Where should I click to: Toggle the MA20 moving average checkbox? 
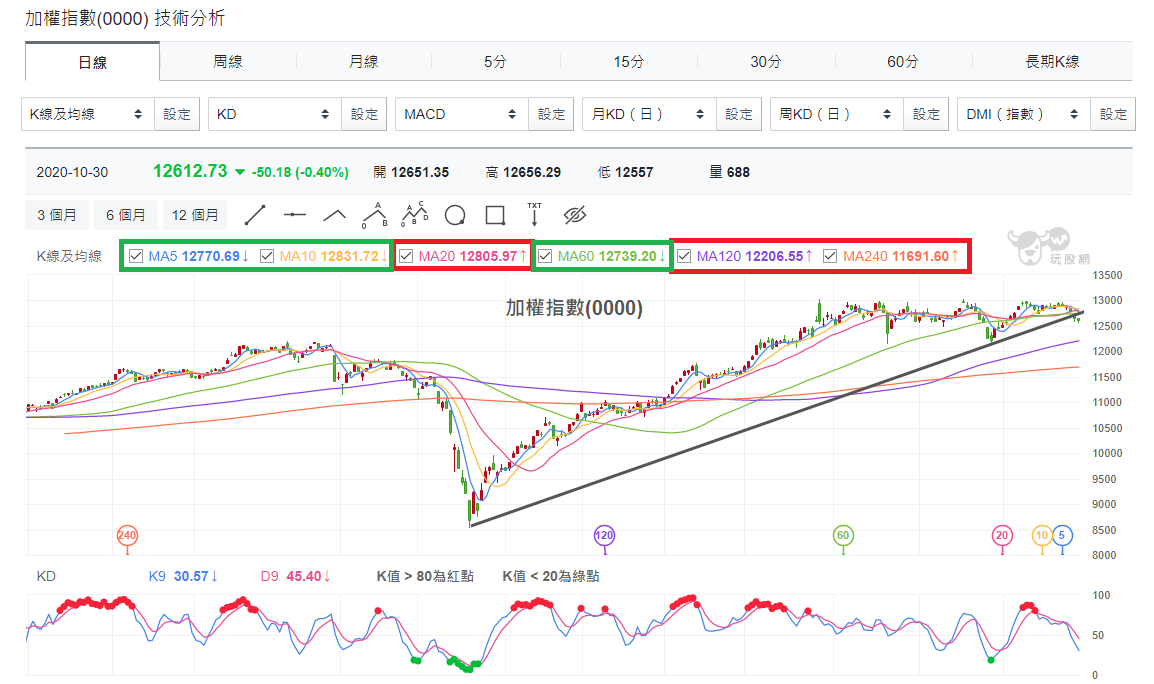coord(406,256)
